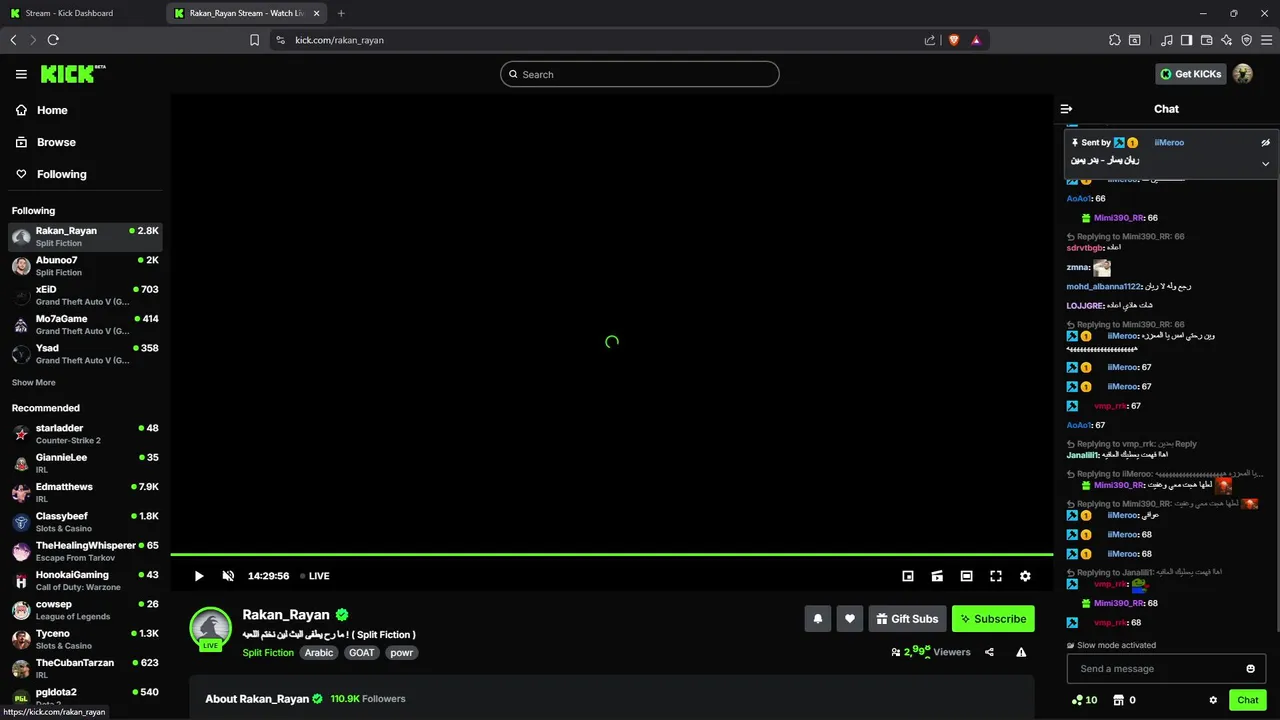Open Ysad channel from sidebar
Screen dimensions: 1280x720
click(x=85, y=354)
